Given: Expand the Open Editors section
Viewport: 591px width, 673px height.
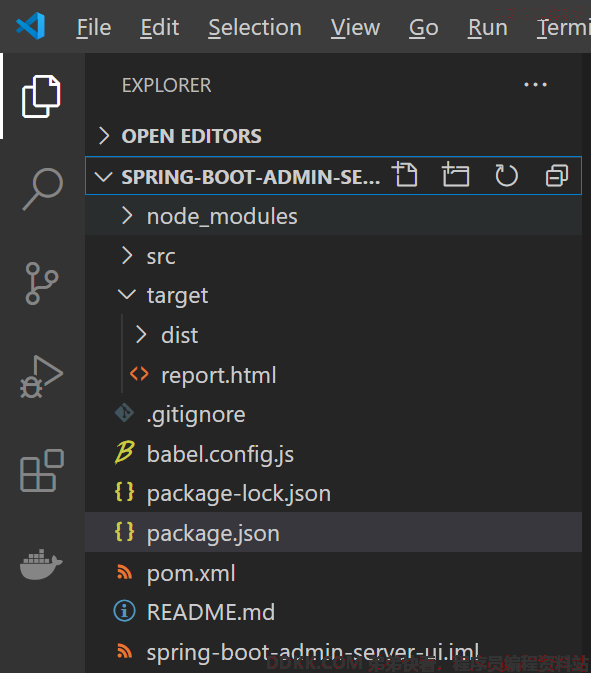Looking at the screenshot, I should point(104,136).
